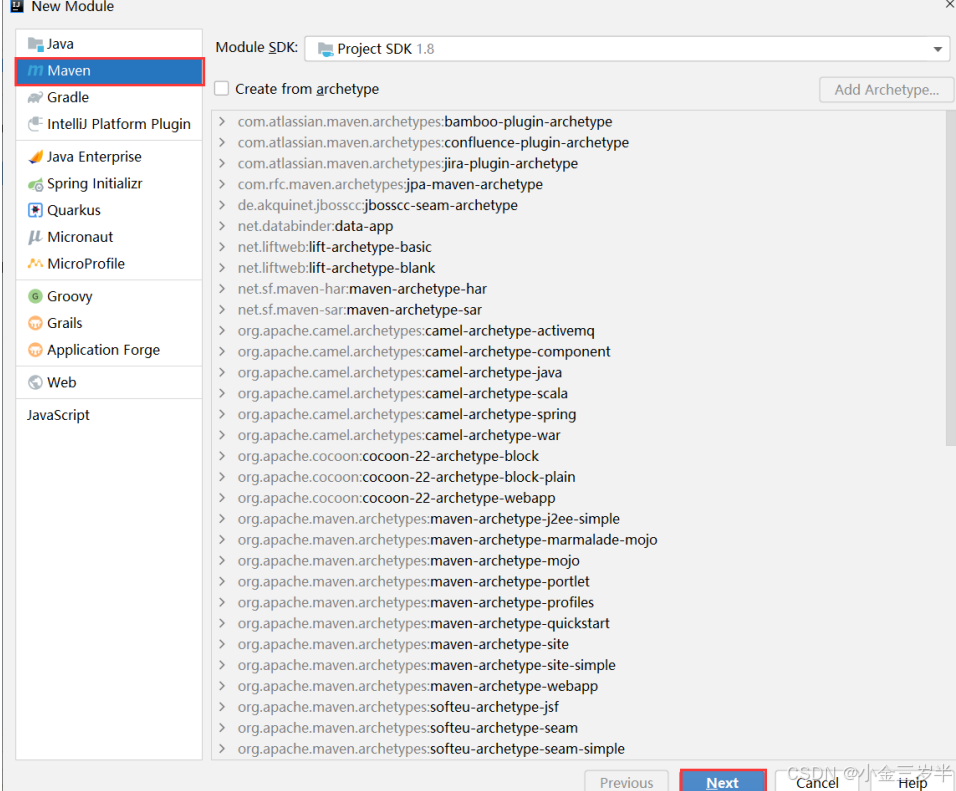Image resolution: width=956 pixels, height=791 pixels.
Task: Open the Module SDK dropdown
Action: tap(937, 49)
